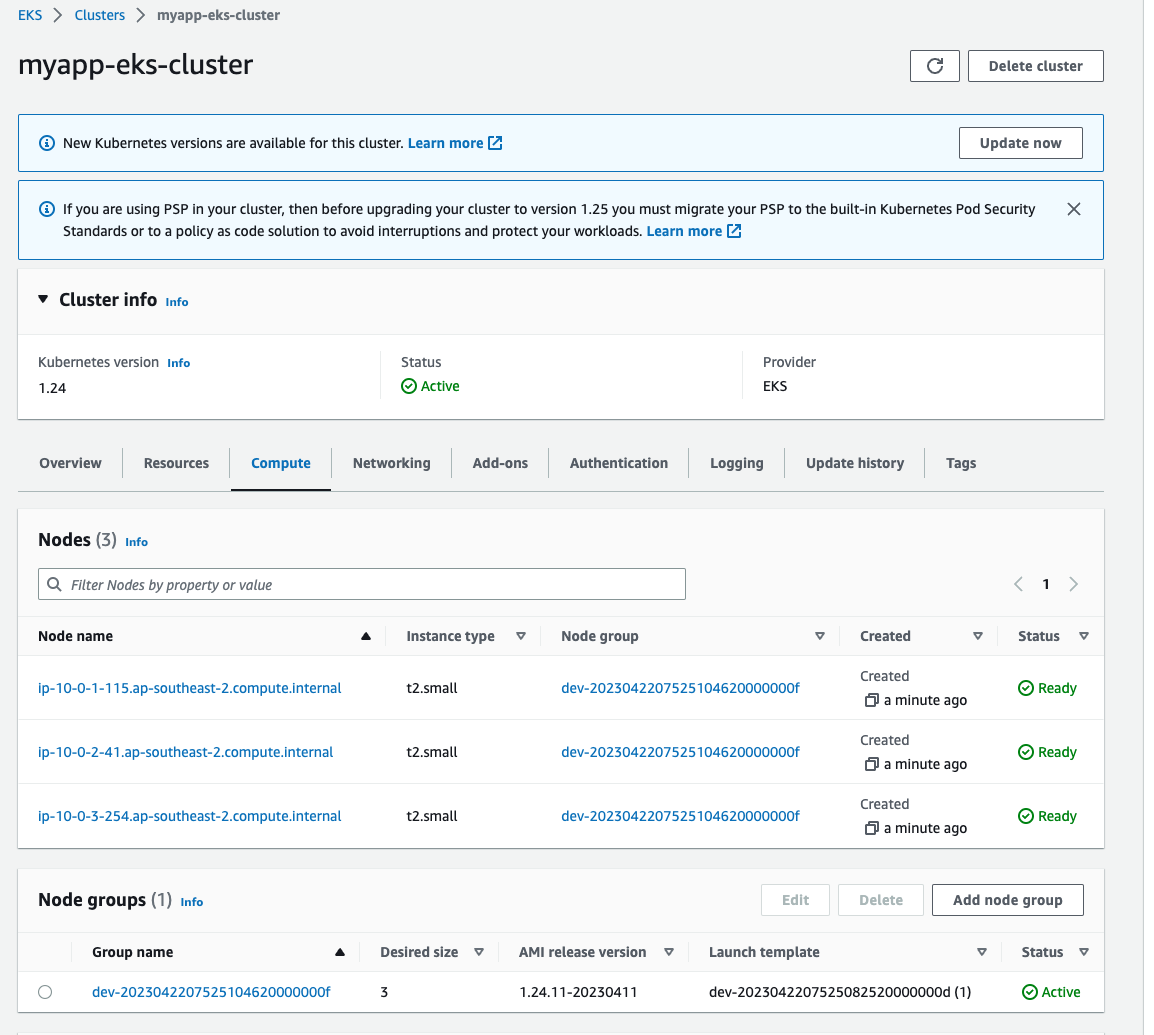
Task: Select the Compute tab
Action: point(281,463)
